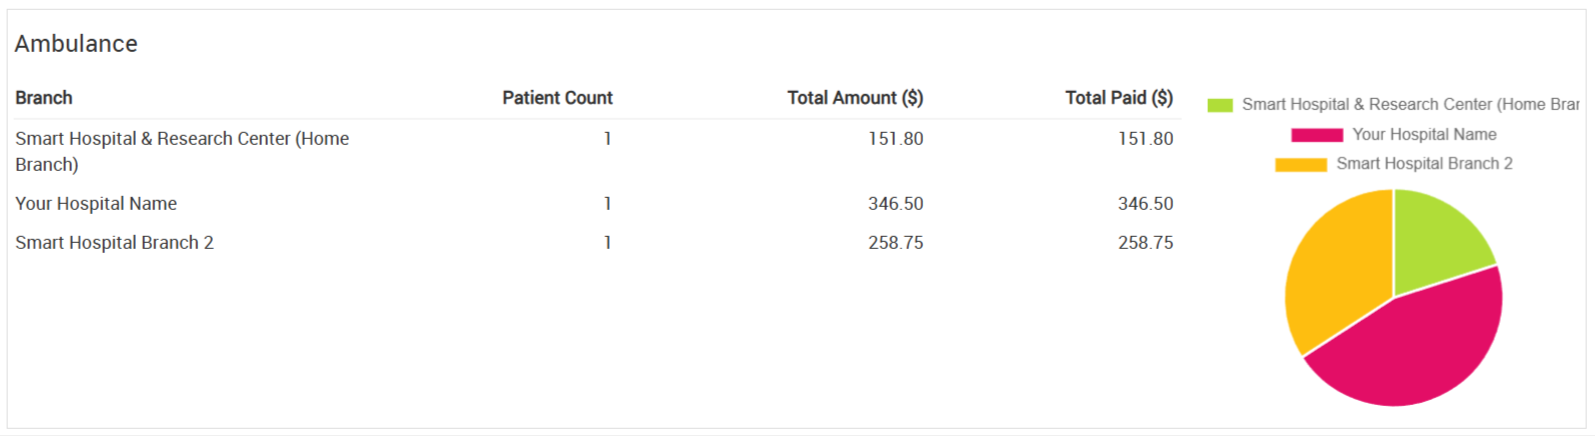1595x436 pixels.
Task: Click the yellow Smart Hospital Branch 2 swatch
Action: pyautogui.click(x=1301, y=164)
